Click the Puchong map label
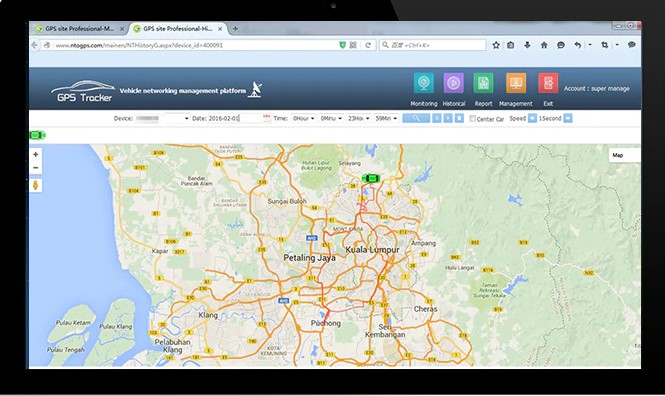665x396 pixels. tap(325, 323)
